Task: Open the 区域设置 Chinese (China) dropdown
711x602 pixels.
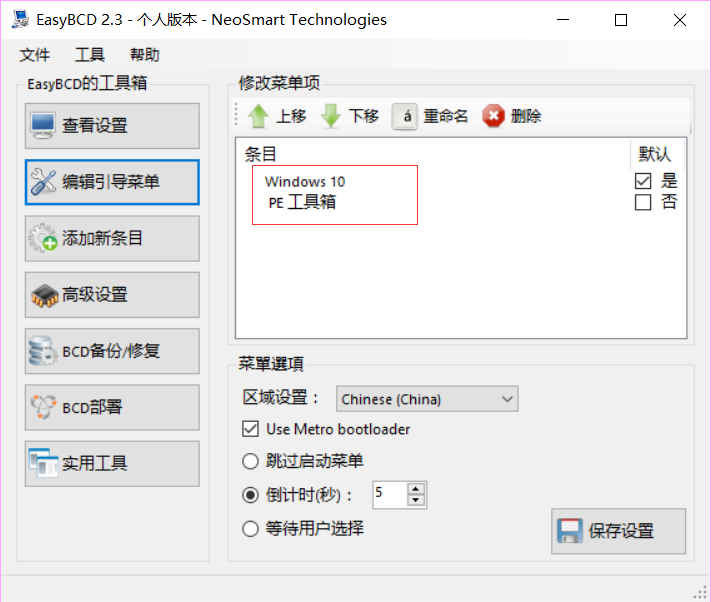Action: coord(427,399)
